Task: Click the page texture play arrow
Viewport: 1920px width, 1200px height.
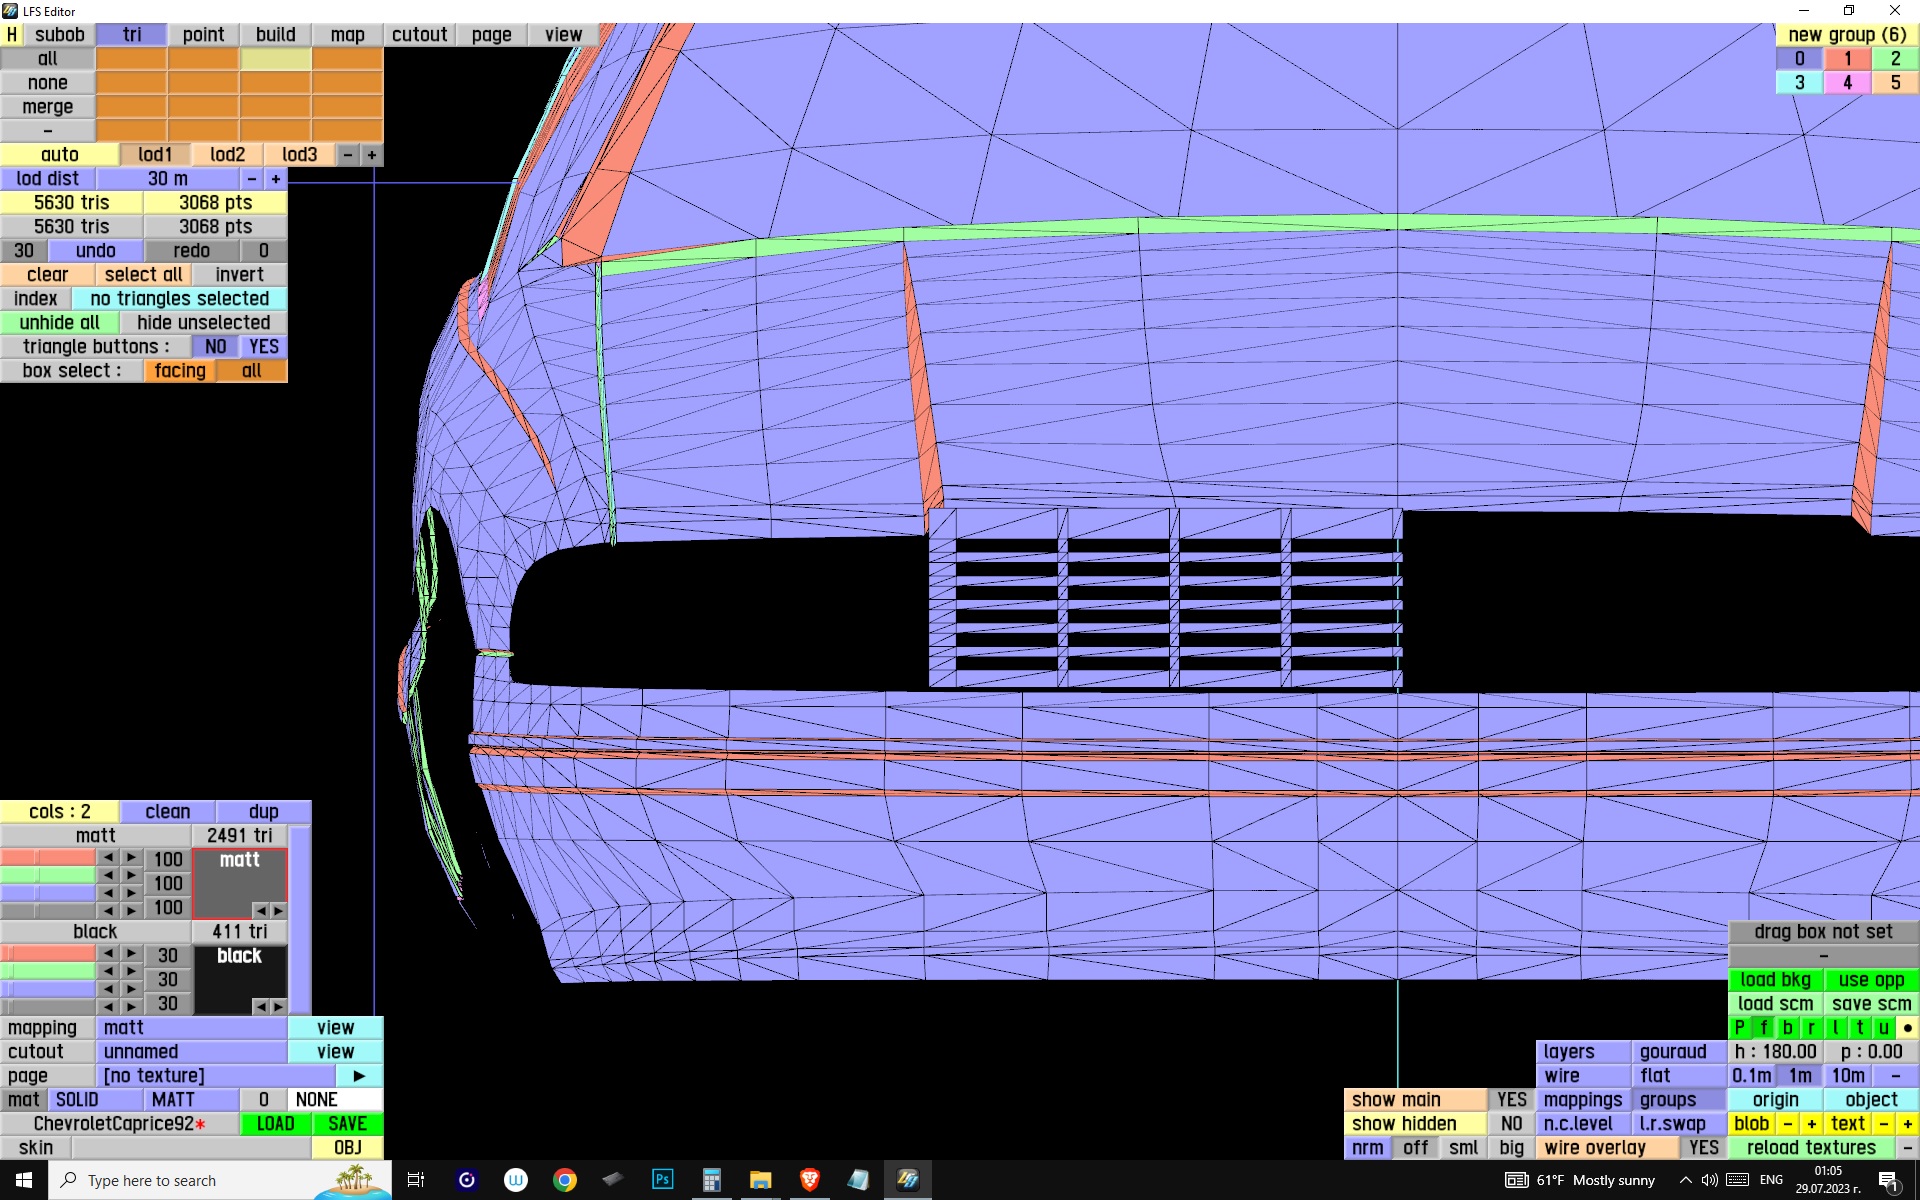Action: (x=359, y=1076)
